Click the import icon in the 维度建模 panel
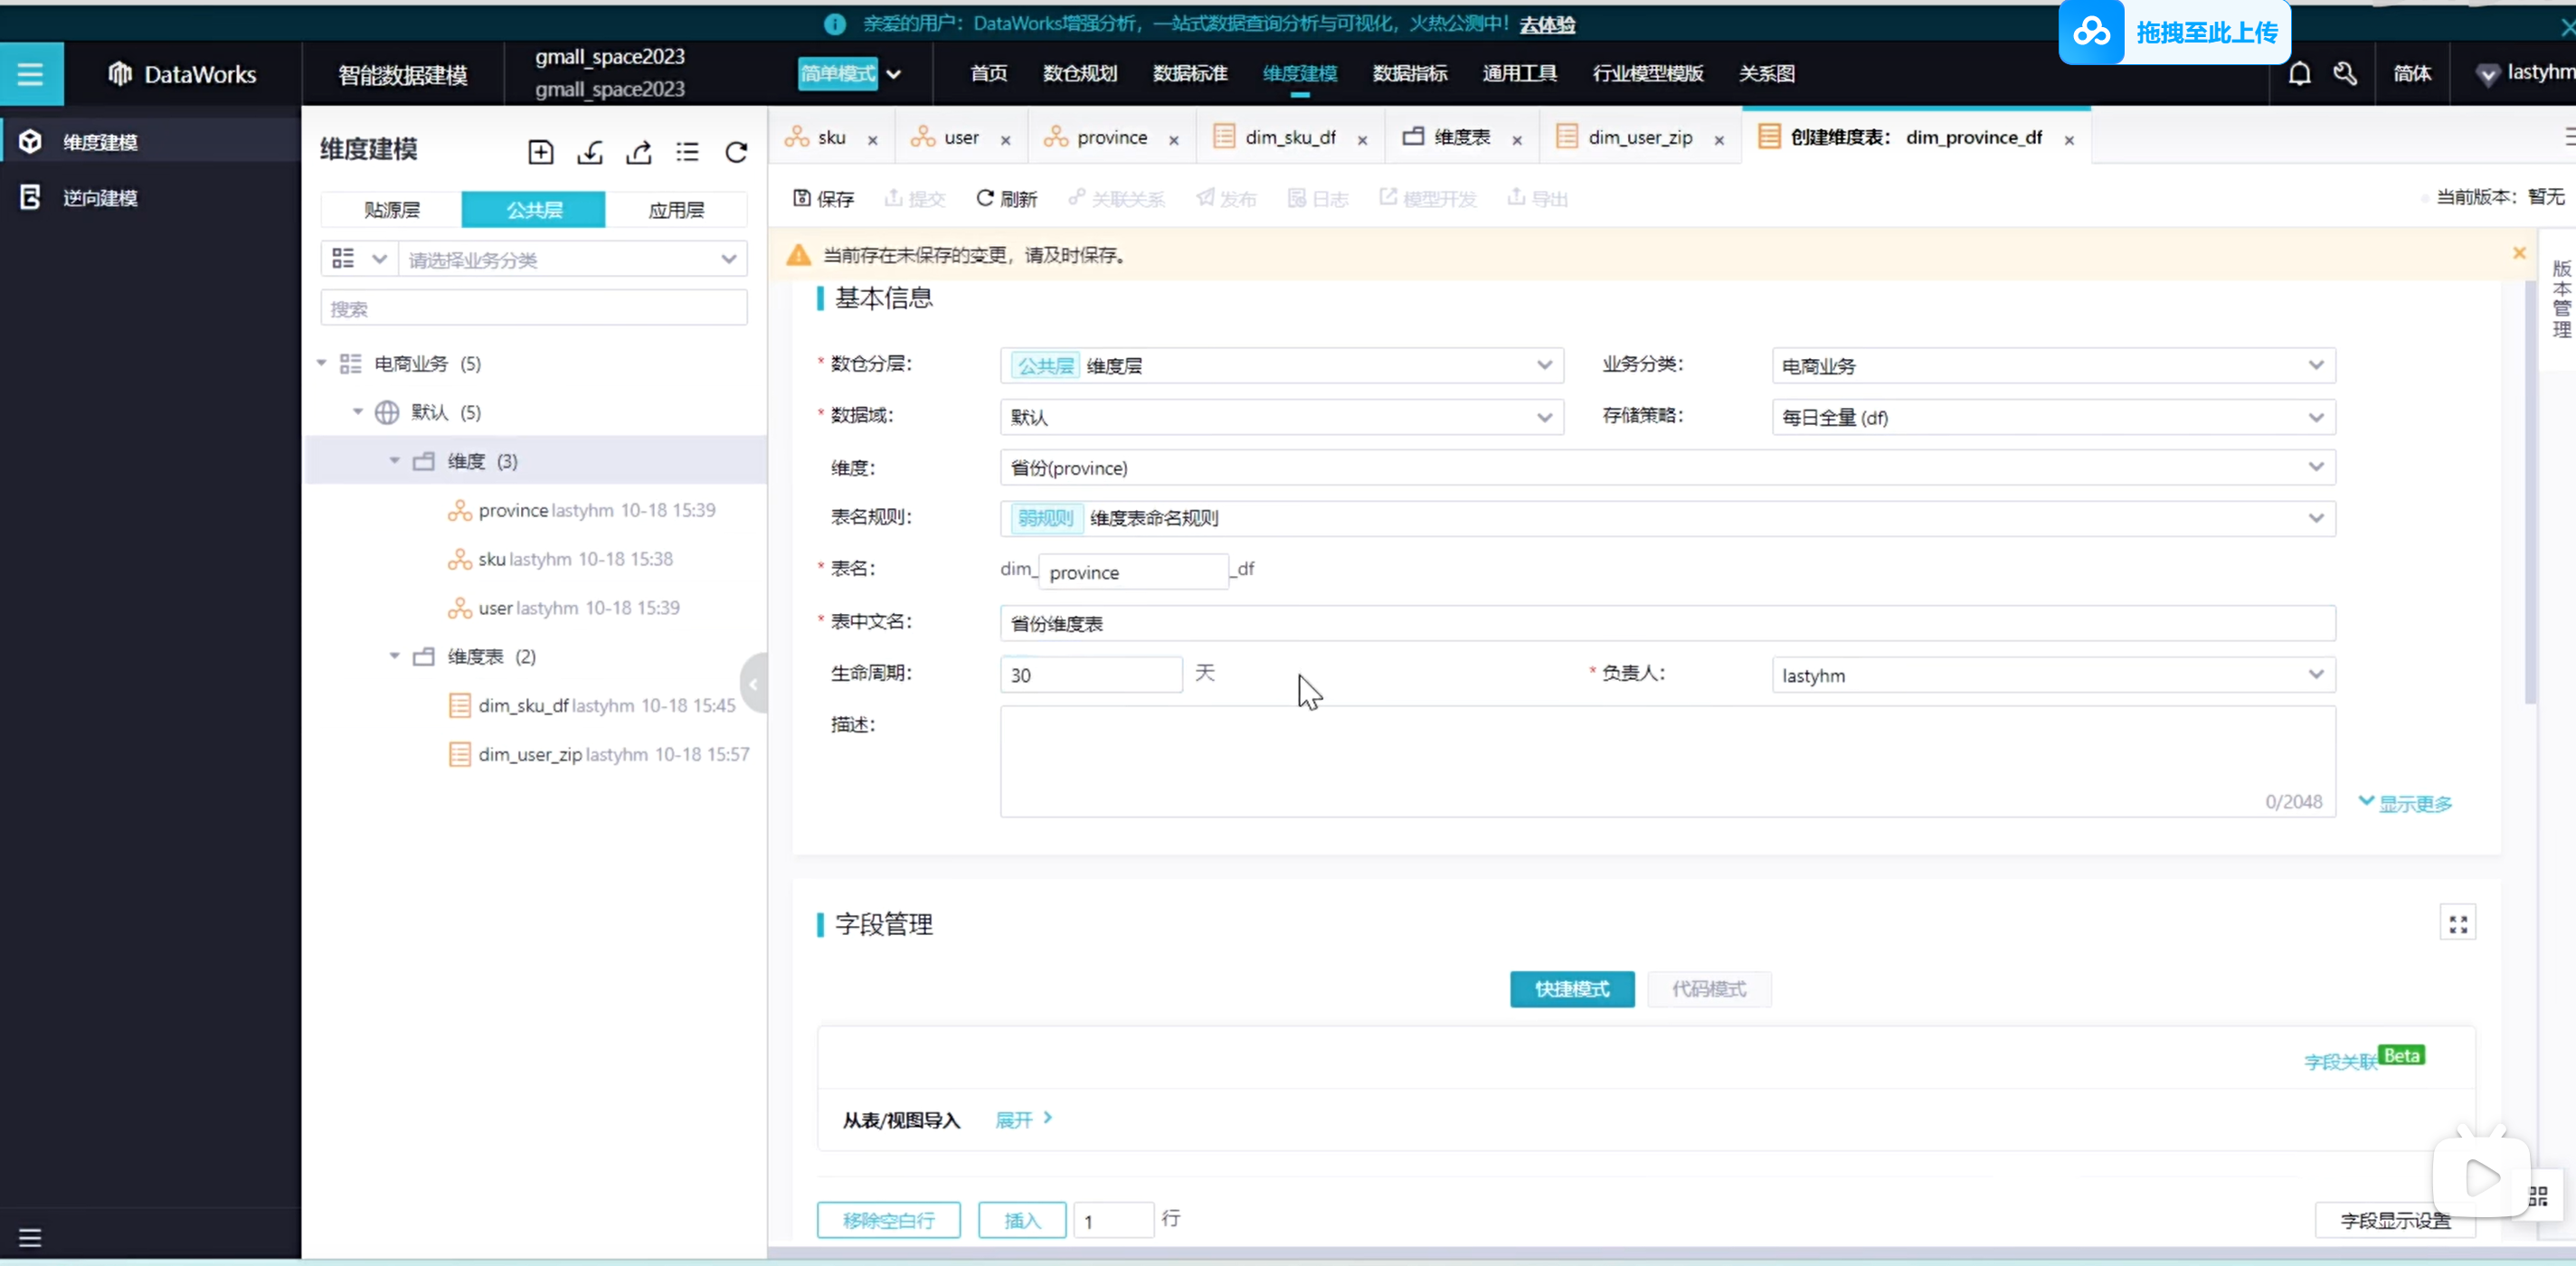The image size is (2576, 1266). pos(590,152)
